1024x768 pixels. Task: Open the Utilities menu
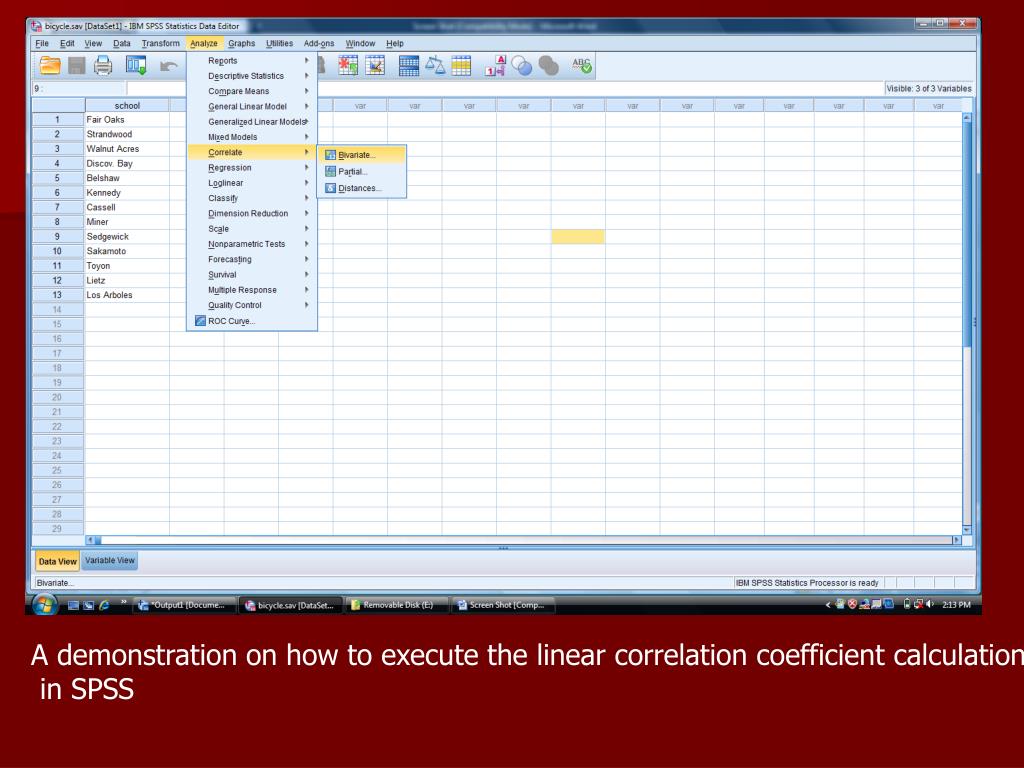point(280,43)
